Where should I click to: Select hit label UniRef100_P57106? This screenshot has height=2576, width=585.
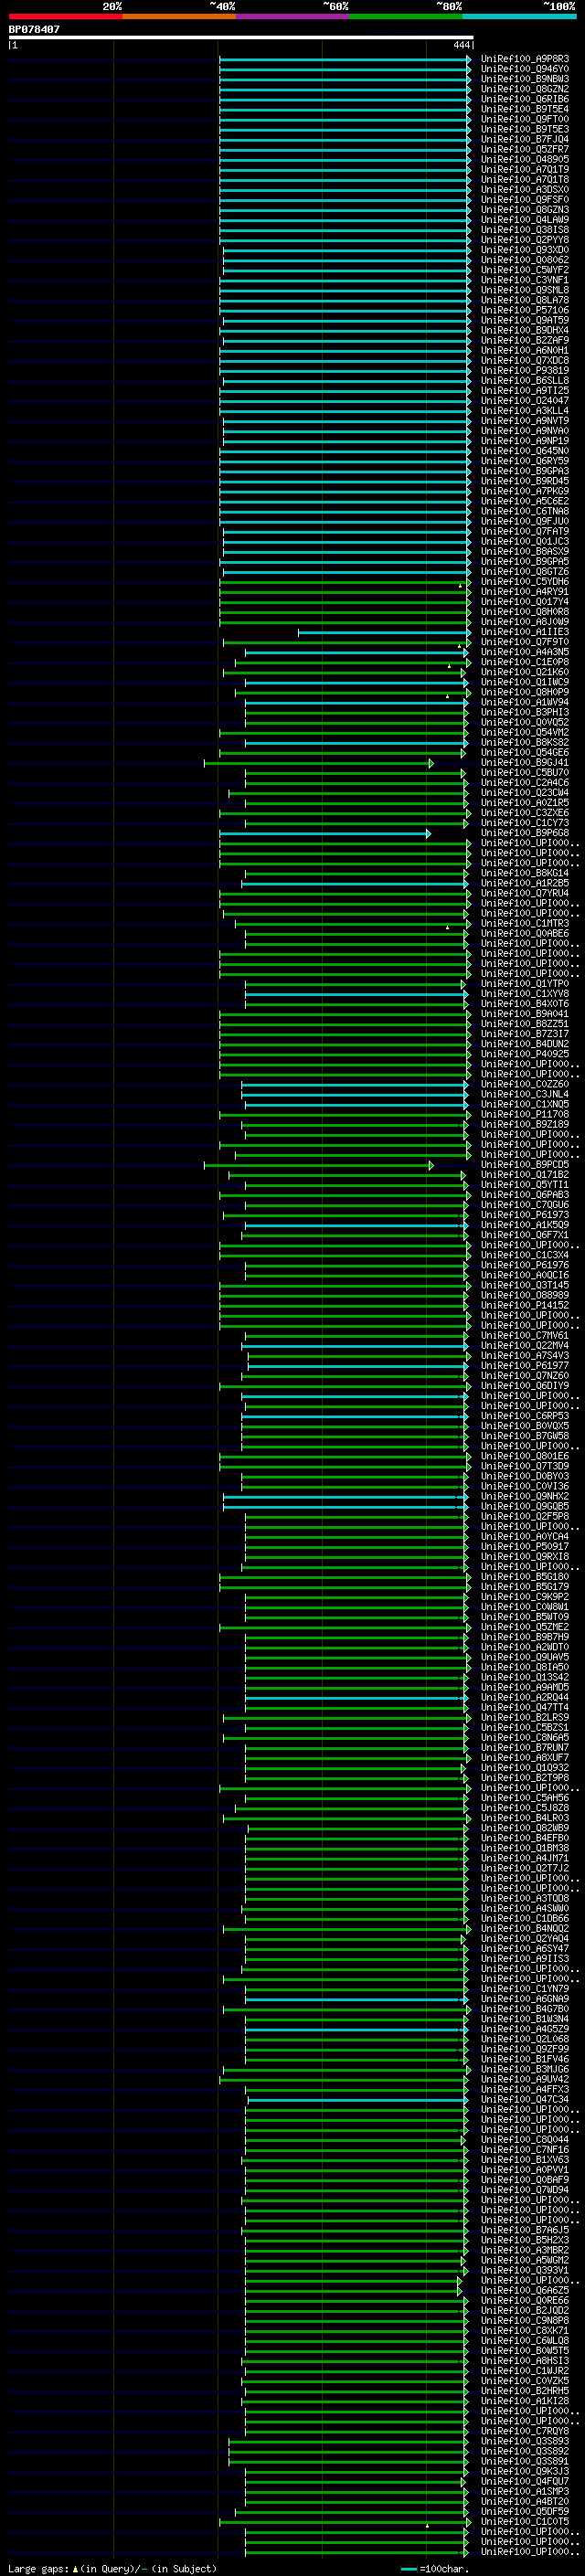pos(525,310)
